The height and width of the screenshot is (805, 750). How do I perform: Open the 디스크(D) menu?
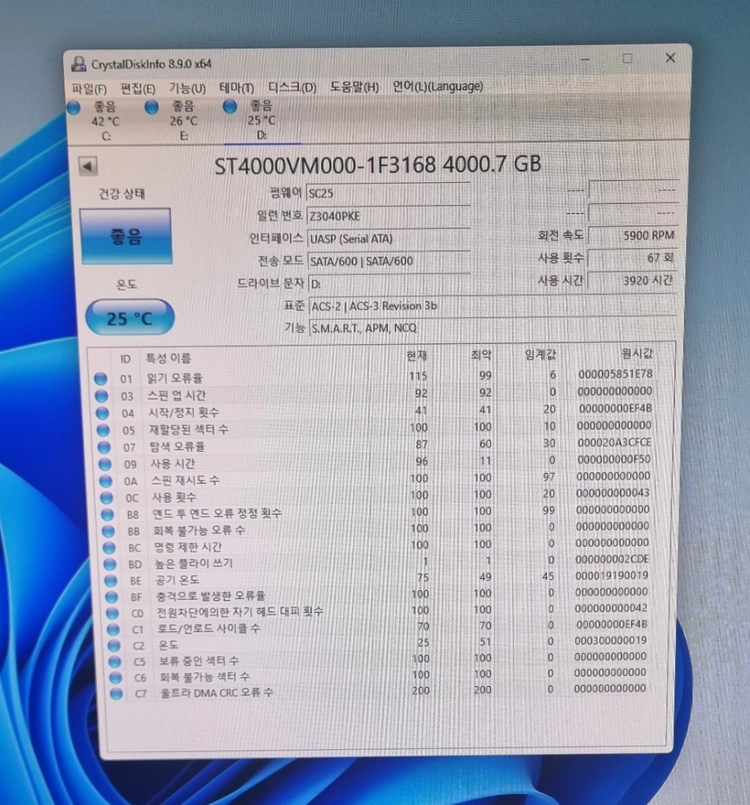point(292,87)
